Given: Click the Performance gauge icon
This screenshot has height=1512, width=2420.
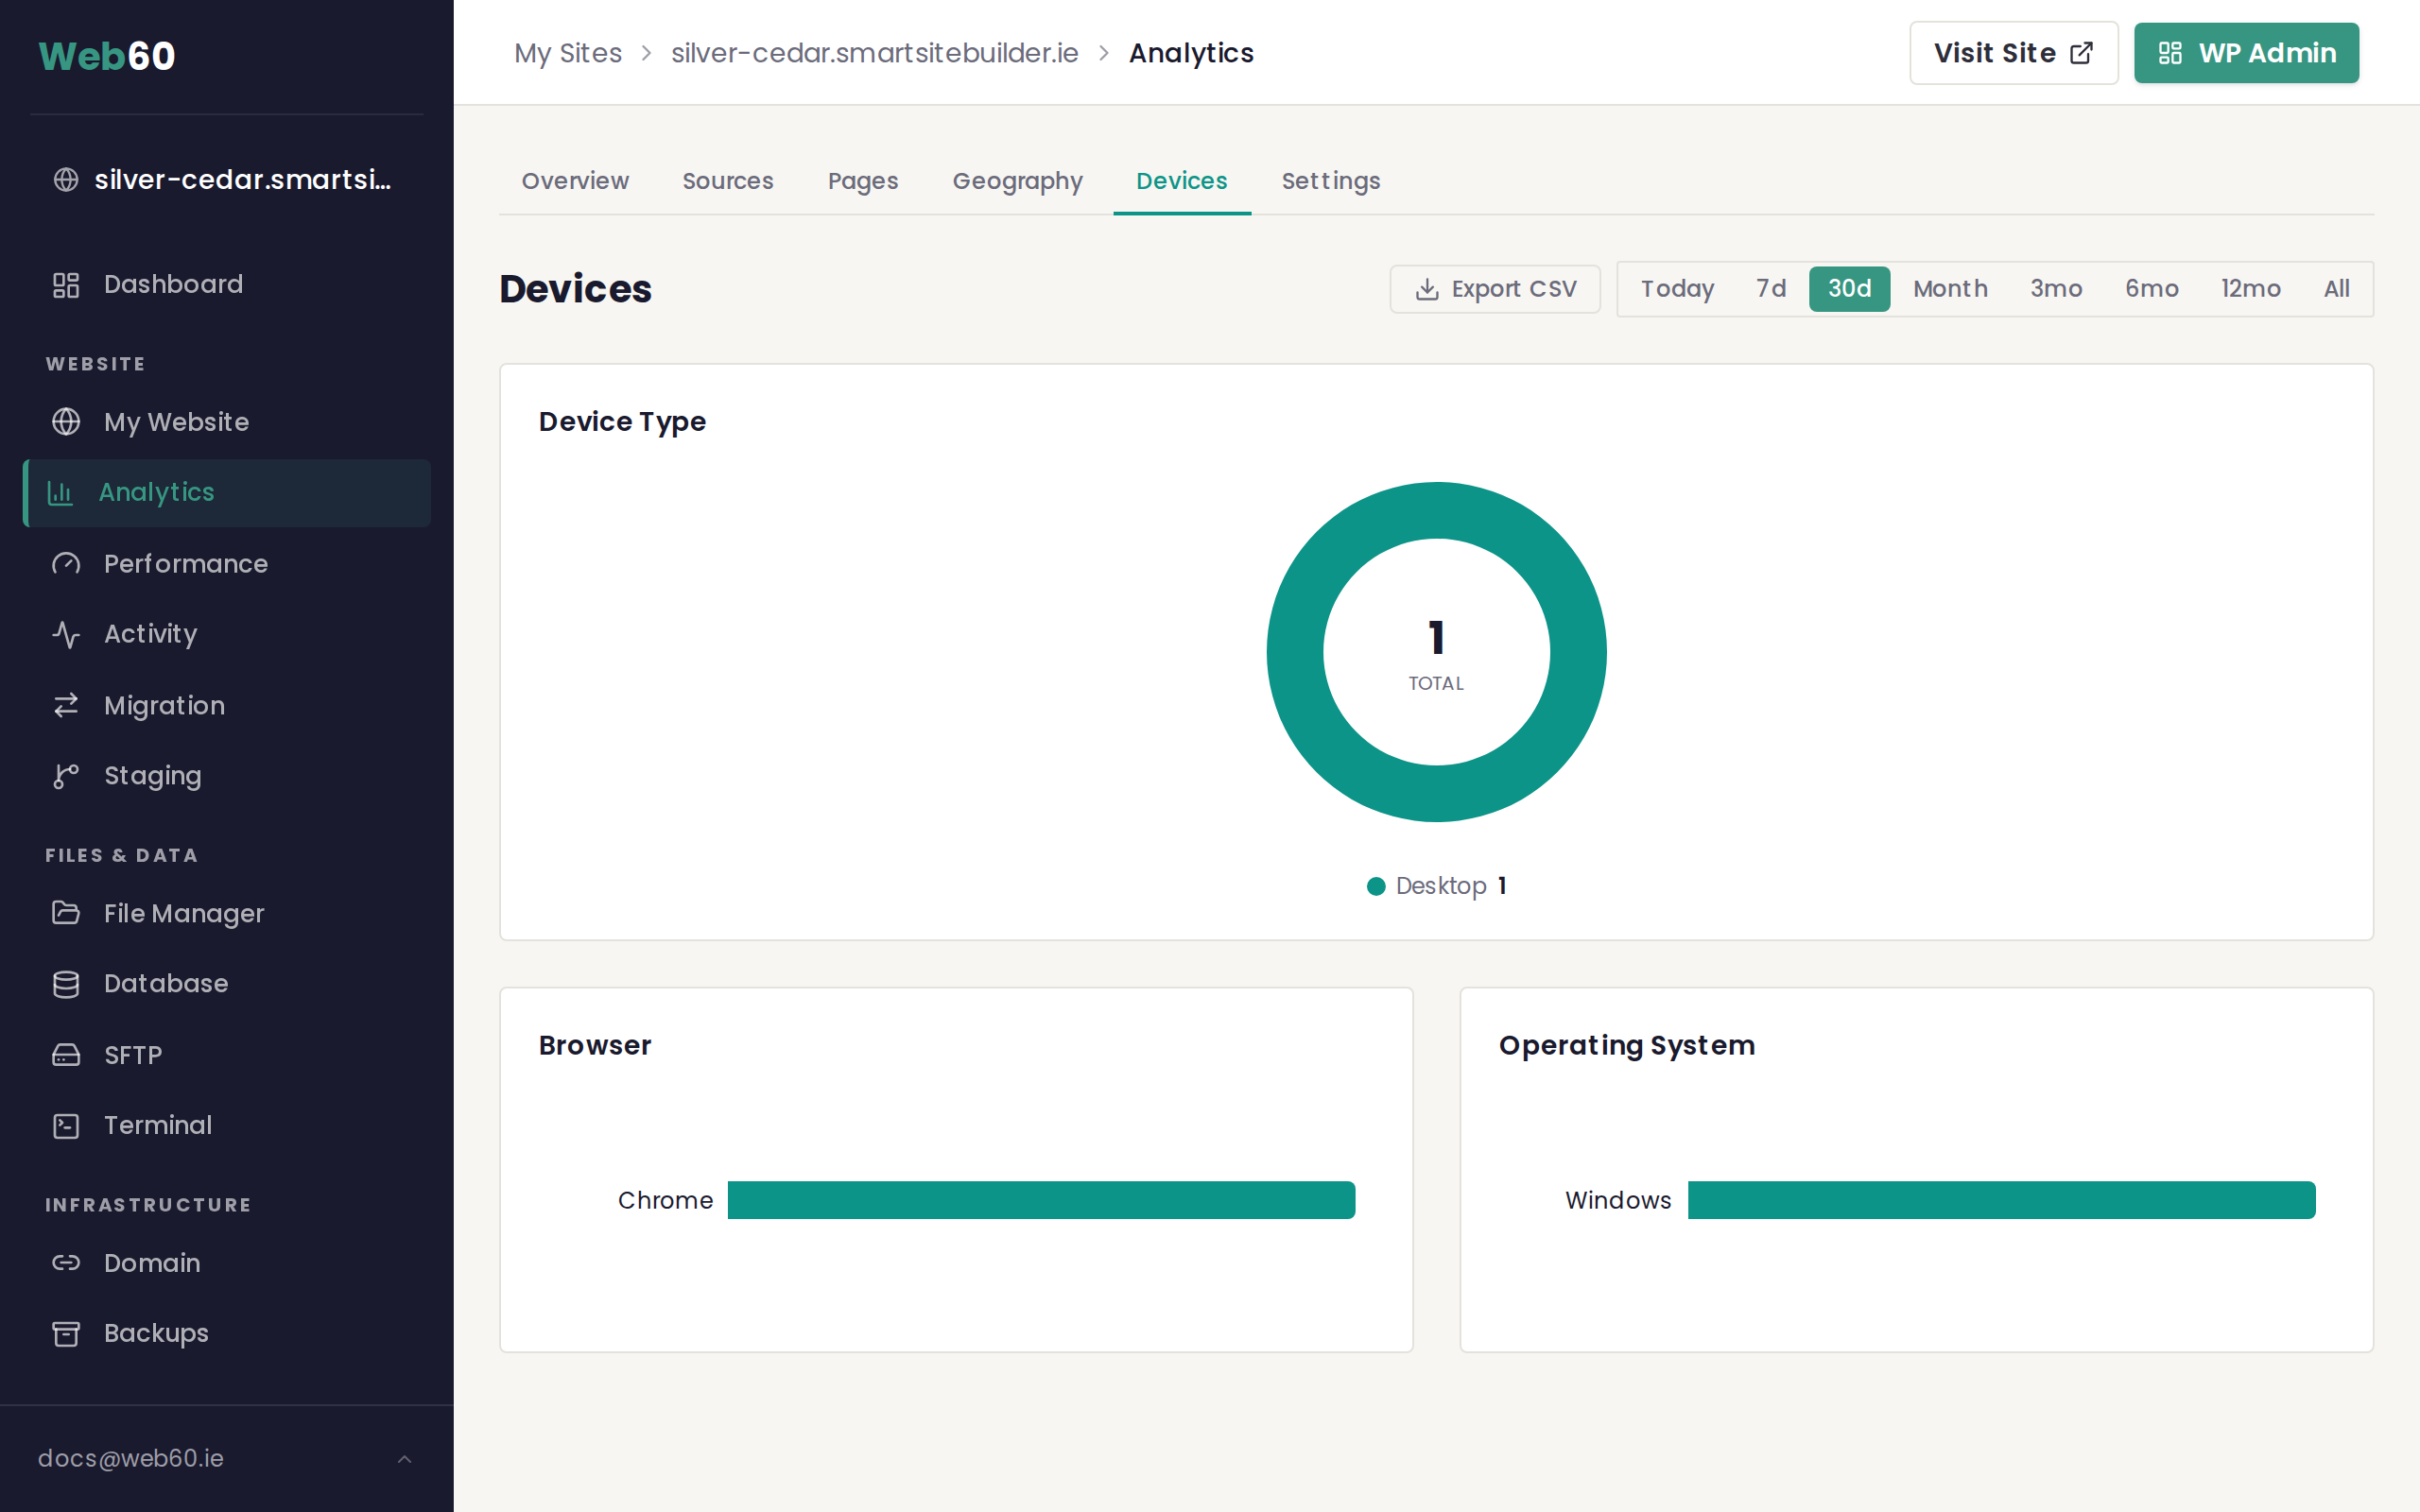Looking at the screenshot, I should pos(66,564).
